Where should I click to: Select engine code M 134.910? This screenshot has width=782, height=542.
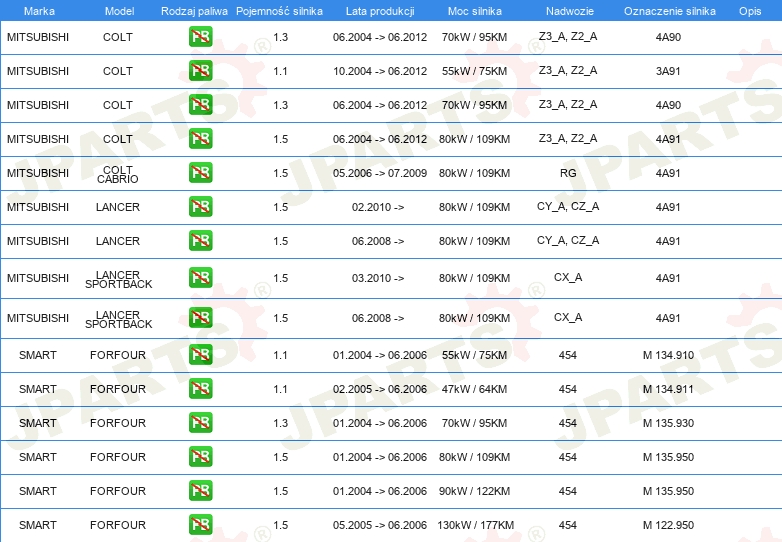pos(668,355)
